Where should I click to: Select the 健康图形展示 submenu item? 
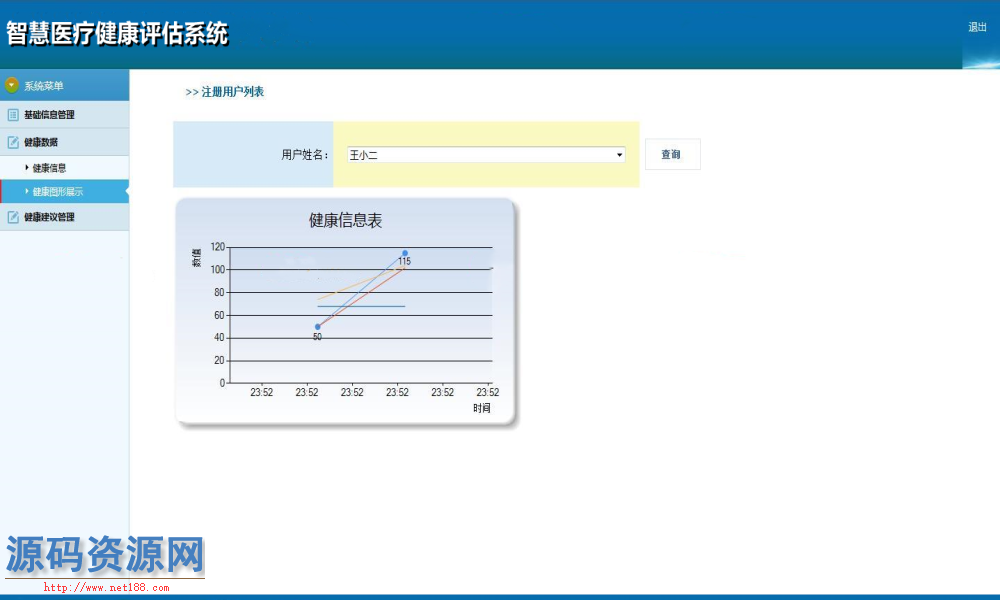click(58, 192)
